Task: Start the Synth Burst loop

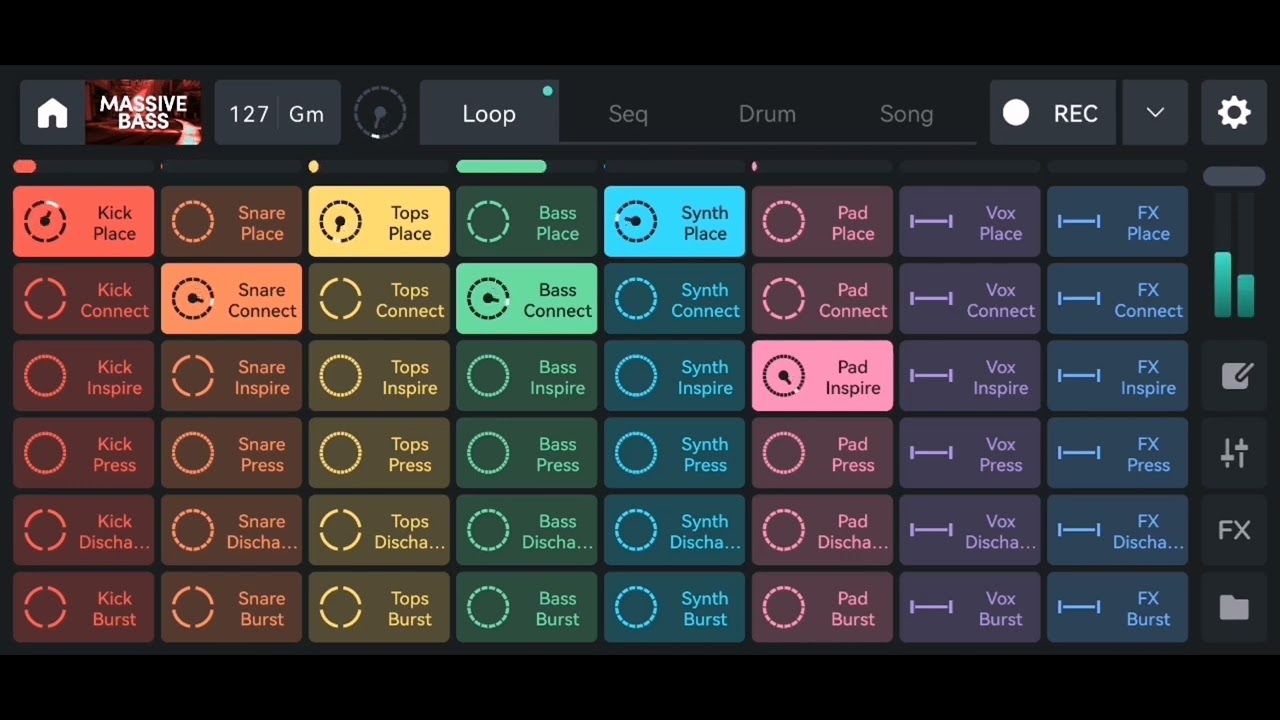Action: click(x=674, y=607)
